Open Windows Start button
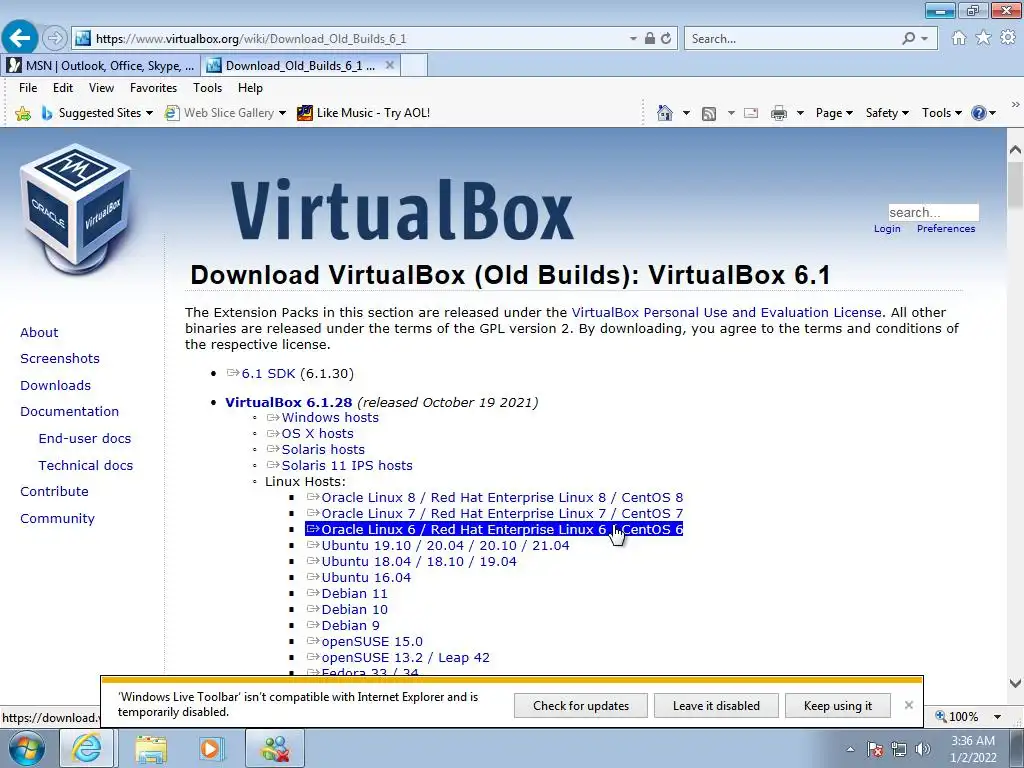The image size is (1024, 768). tap(26, 748)
